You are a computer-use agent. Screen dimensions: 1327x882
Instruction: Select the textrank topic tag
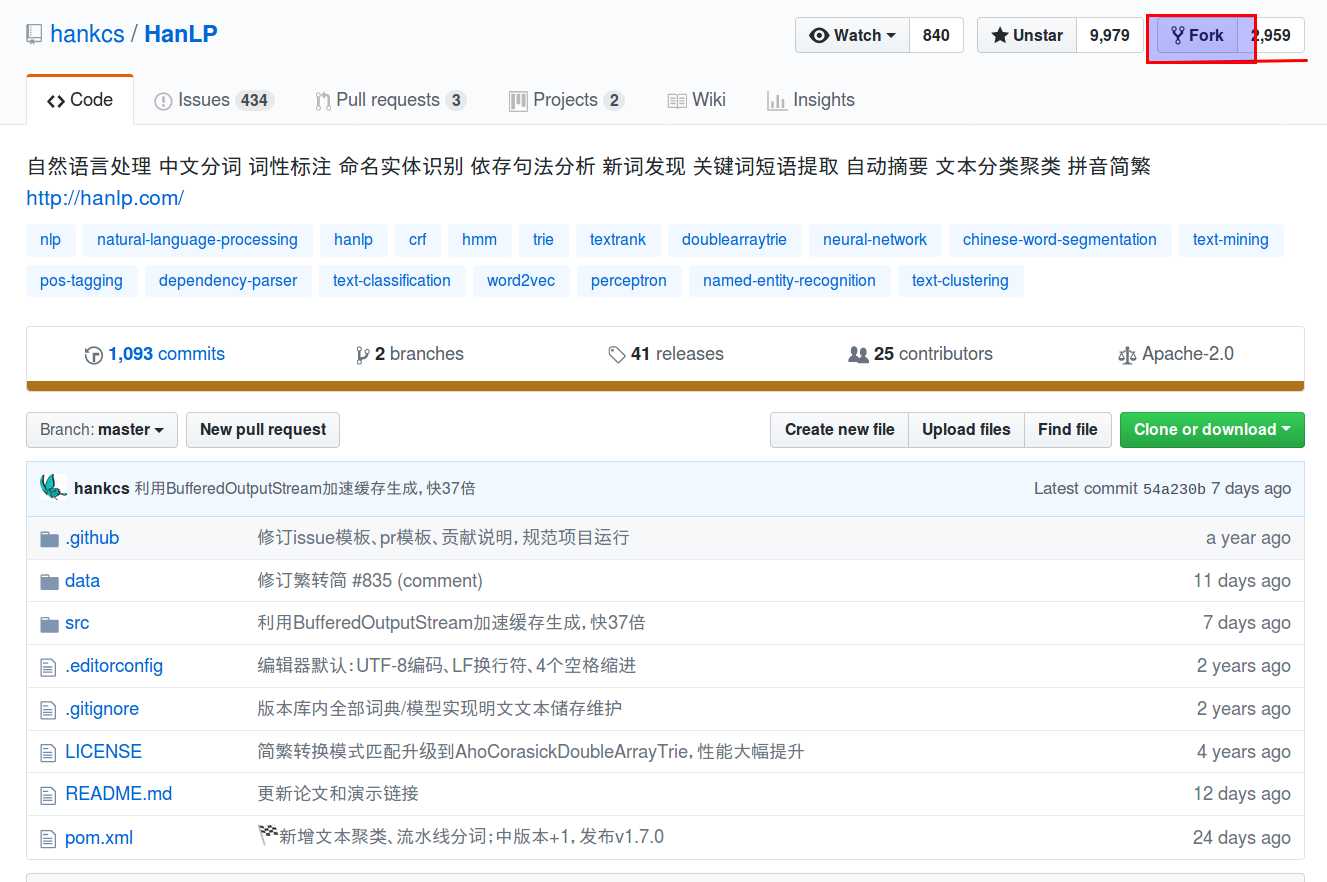(618, 240)
